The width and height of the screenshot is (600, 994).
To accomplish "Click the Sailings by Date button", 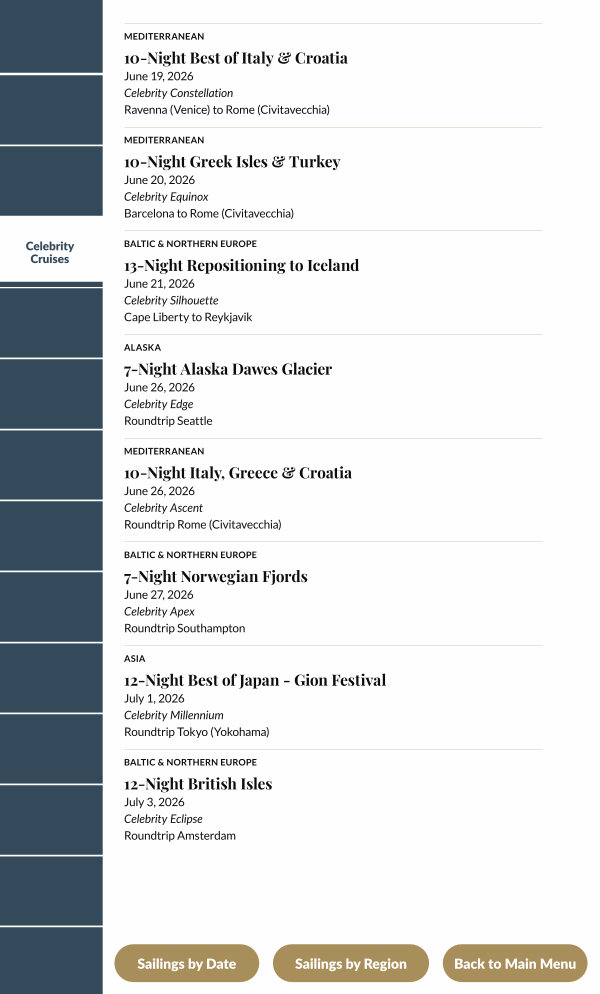I will pyautogui.click(x=187, y=964).
